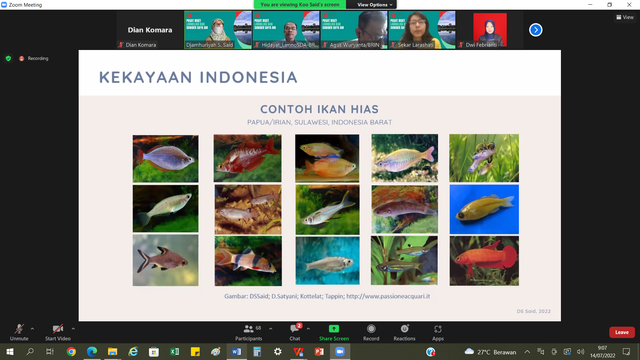Image resolution: width=640 pixels, height=360 pixels.
Task: Select Sekar Larashati video thumbnail
Action: click(x=422, y=30)
